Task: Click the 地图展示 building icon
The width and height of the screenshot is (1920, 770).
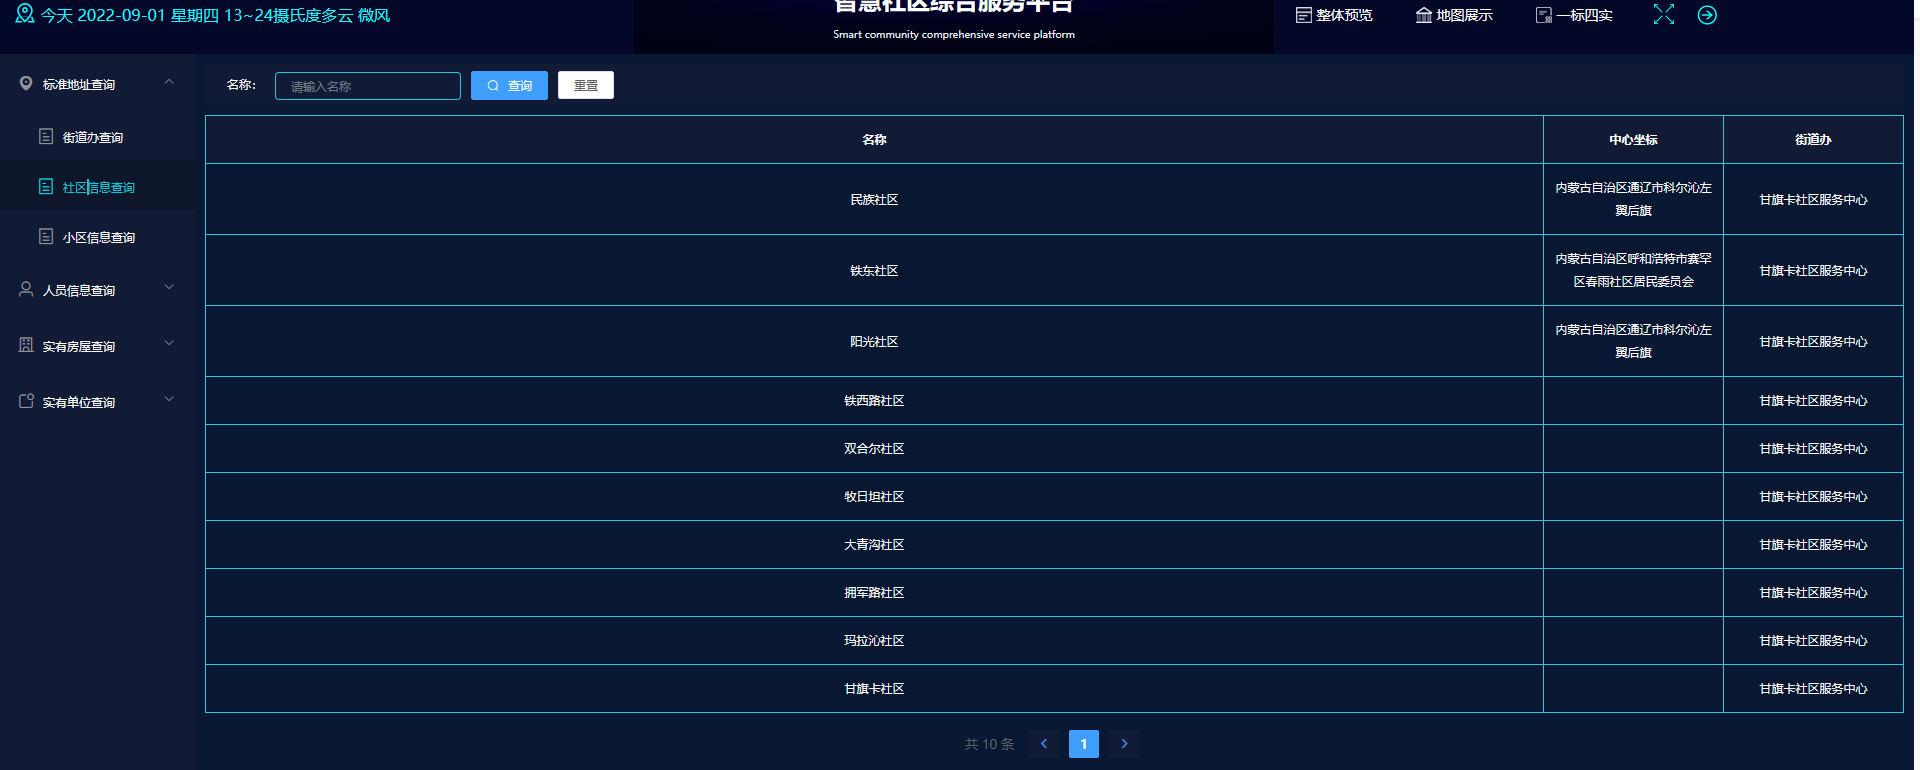Action: (1423, 15)
